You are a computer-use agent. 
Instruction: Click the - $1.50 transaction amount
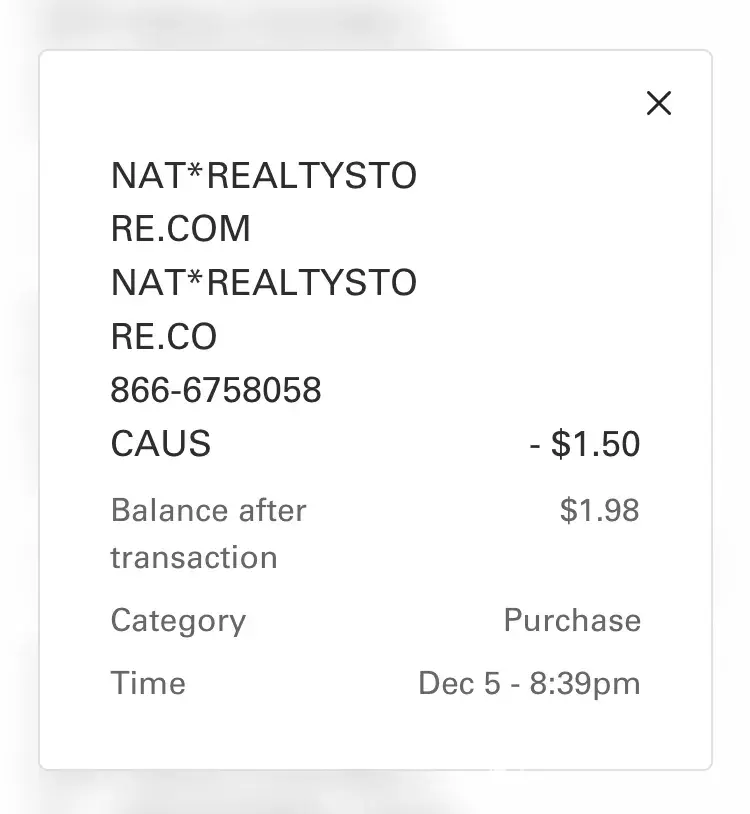click(x=585, y=444)
